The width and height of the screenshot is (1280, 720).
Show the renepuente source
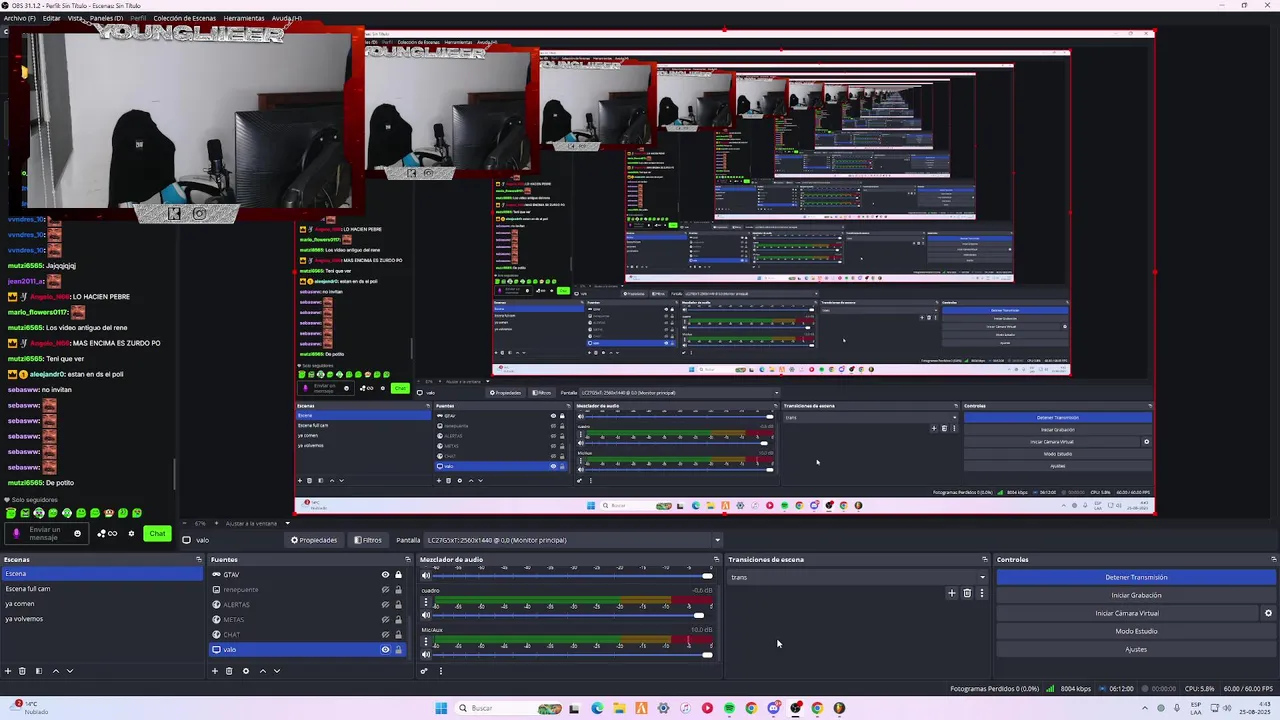tap(385, 590)
